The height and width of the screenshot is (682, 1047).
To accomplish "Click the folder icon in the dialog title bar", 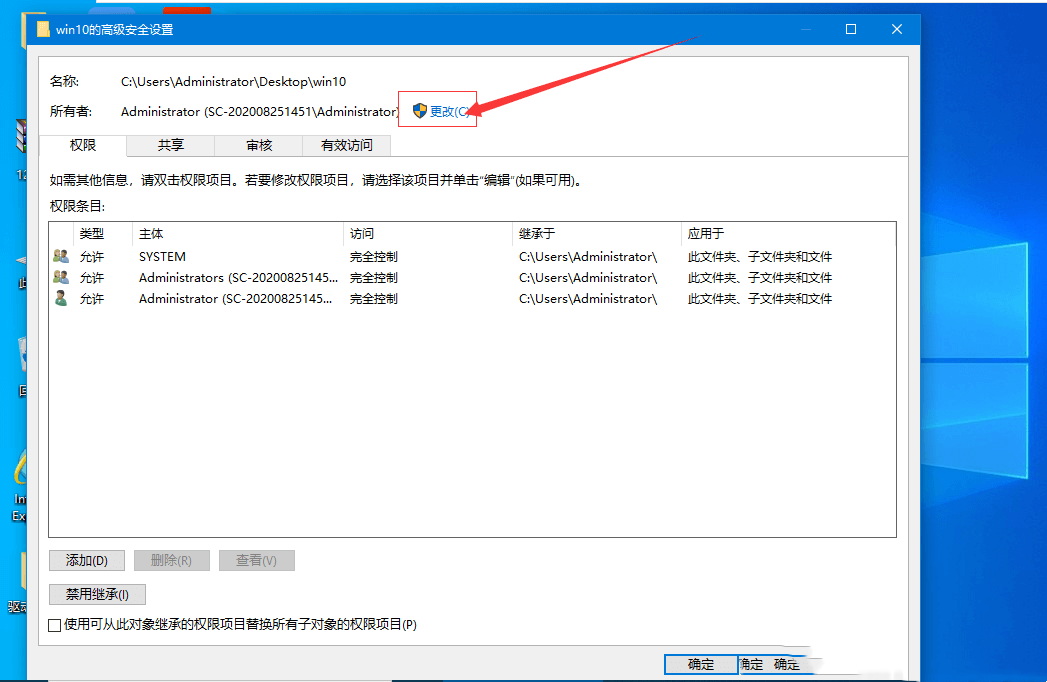I will pos(43,29).
